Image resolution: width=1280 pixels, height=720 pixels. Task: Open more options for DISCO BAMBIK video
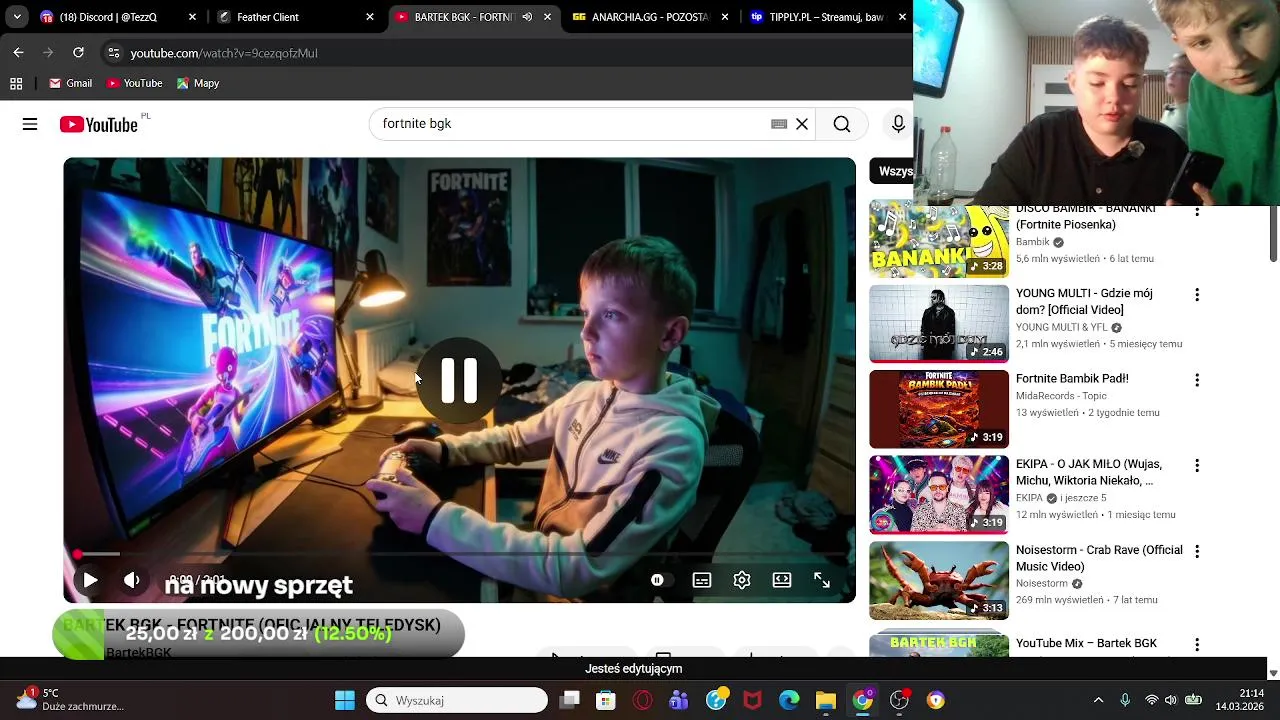pyautogui.click(x=1197, y=212)
